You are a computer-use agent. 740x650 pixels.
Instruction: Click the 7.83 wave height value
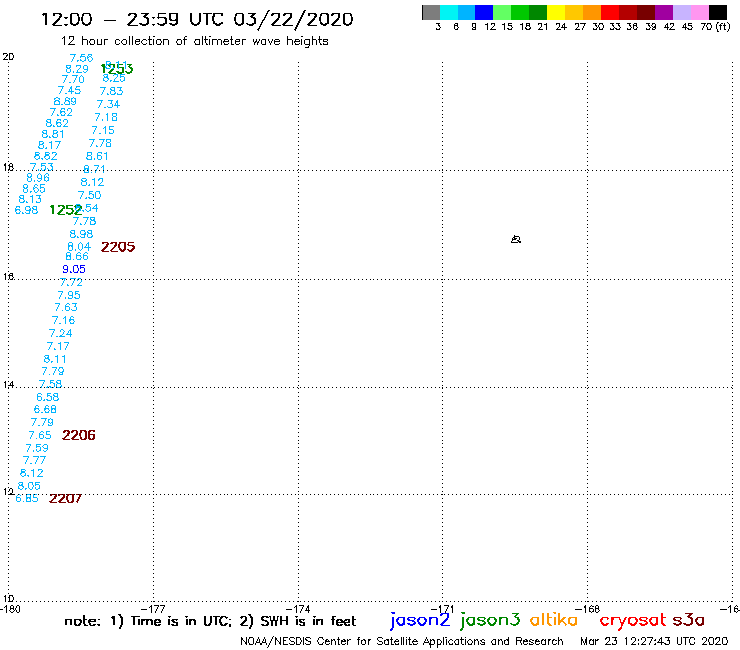[x=111, y=91]
